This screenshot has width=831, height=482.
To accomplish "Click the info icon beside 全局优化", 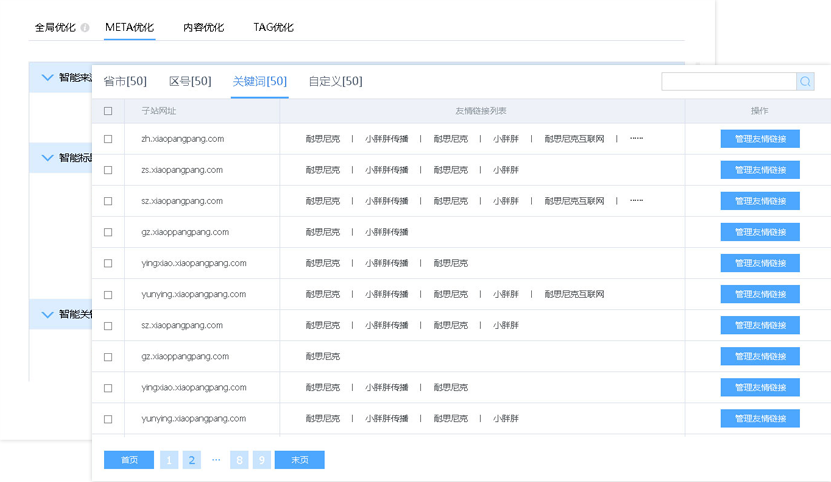I will [x=85, y=28].
